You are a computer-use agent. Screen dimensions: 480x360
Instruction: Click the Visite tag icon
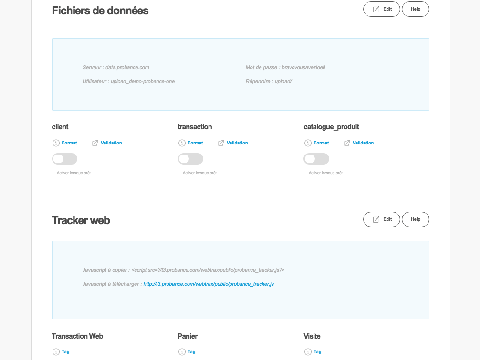click(x=308, y=352)
